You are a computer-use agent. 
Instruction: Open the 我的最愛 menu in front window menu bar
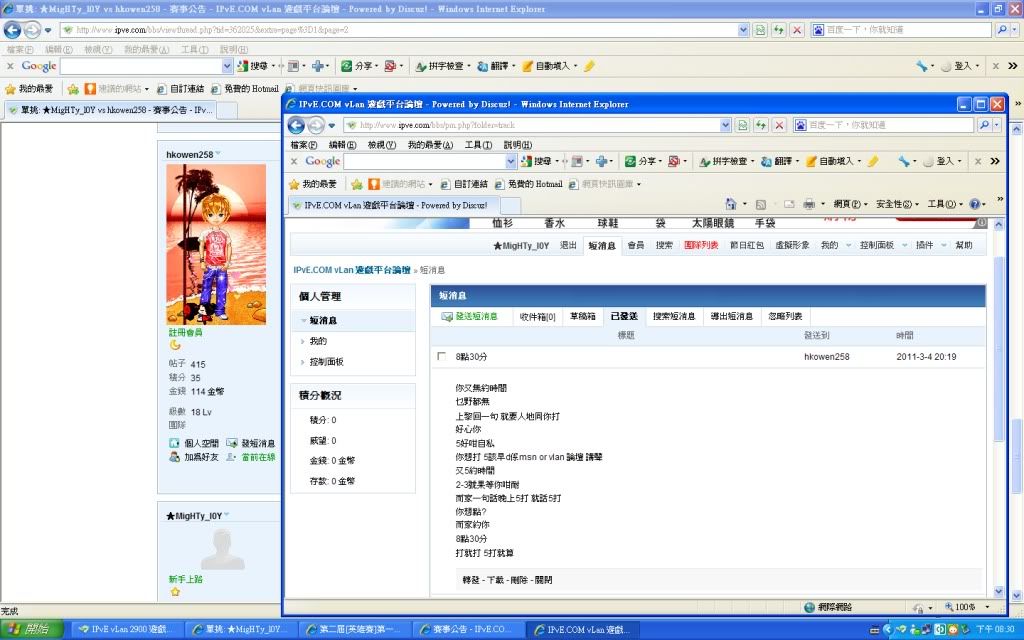[x=429, y=145]
